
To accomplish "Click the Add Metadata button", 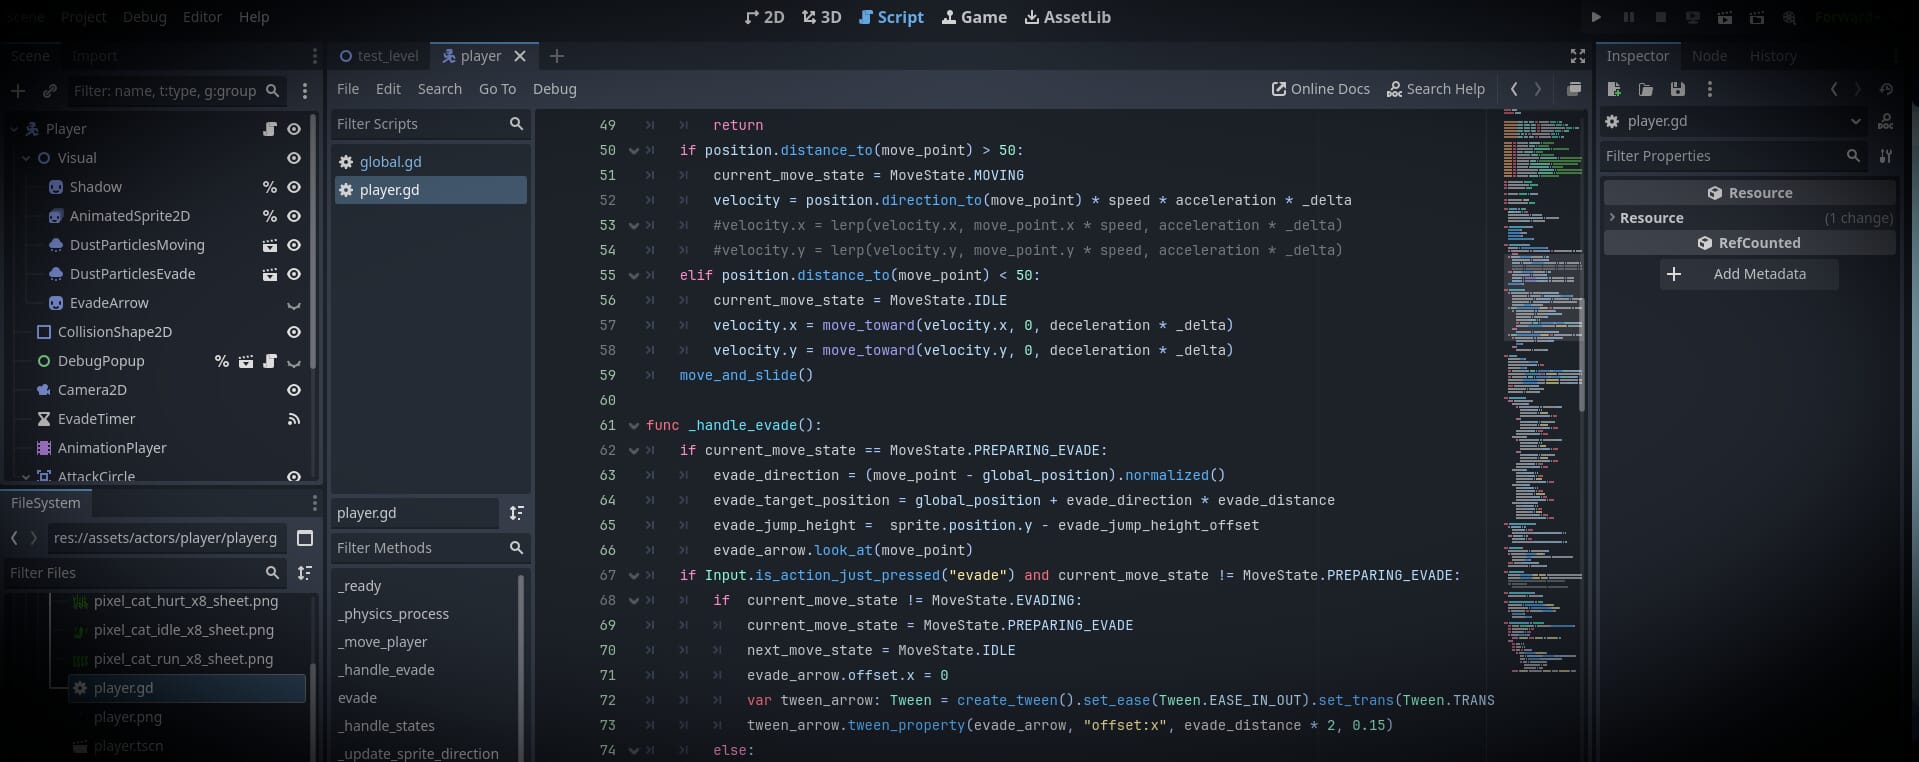I will click(1748, 274).
